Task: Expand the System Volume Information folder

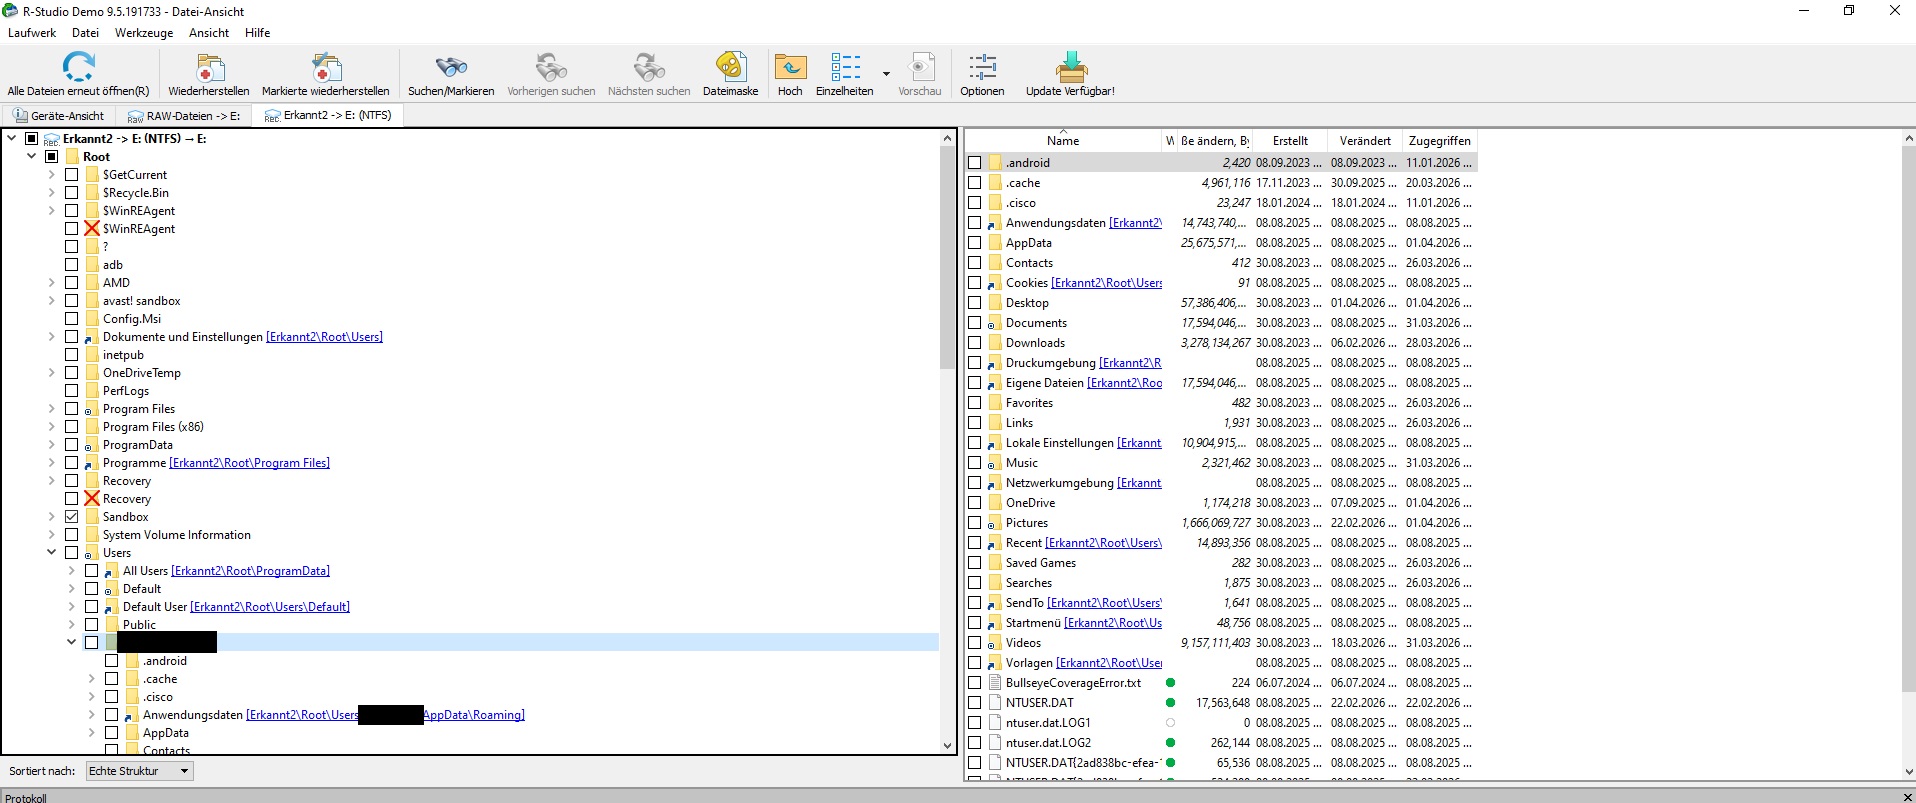Action: [51, 535]
